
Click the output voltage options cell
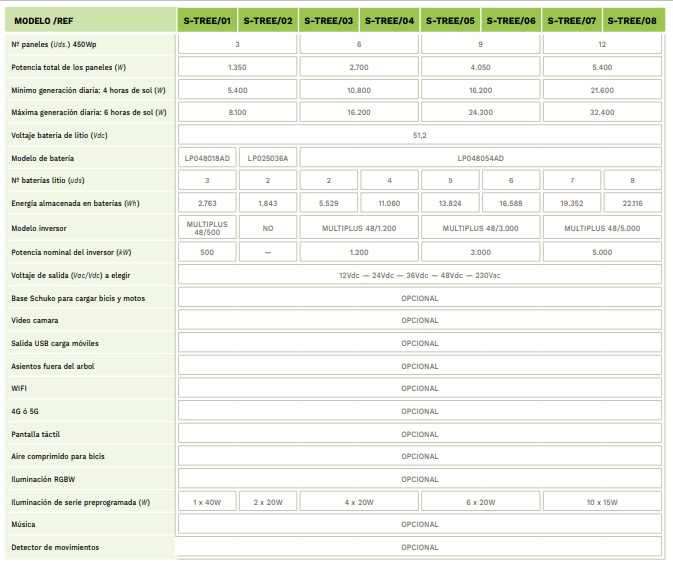pyautogui.click(x=419, y=275)
